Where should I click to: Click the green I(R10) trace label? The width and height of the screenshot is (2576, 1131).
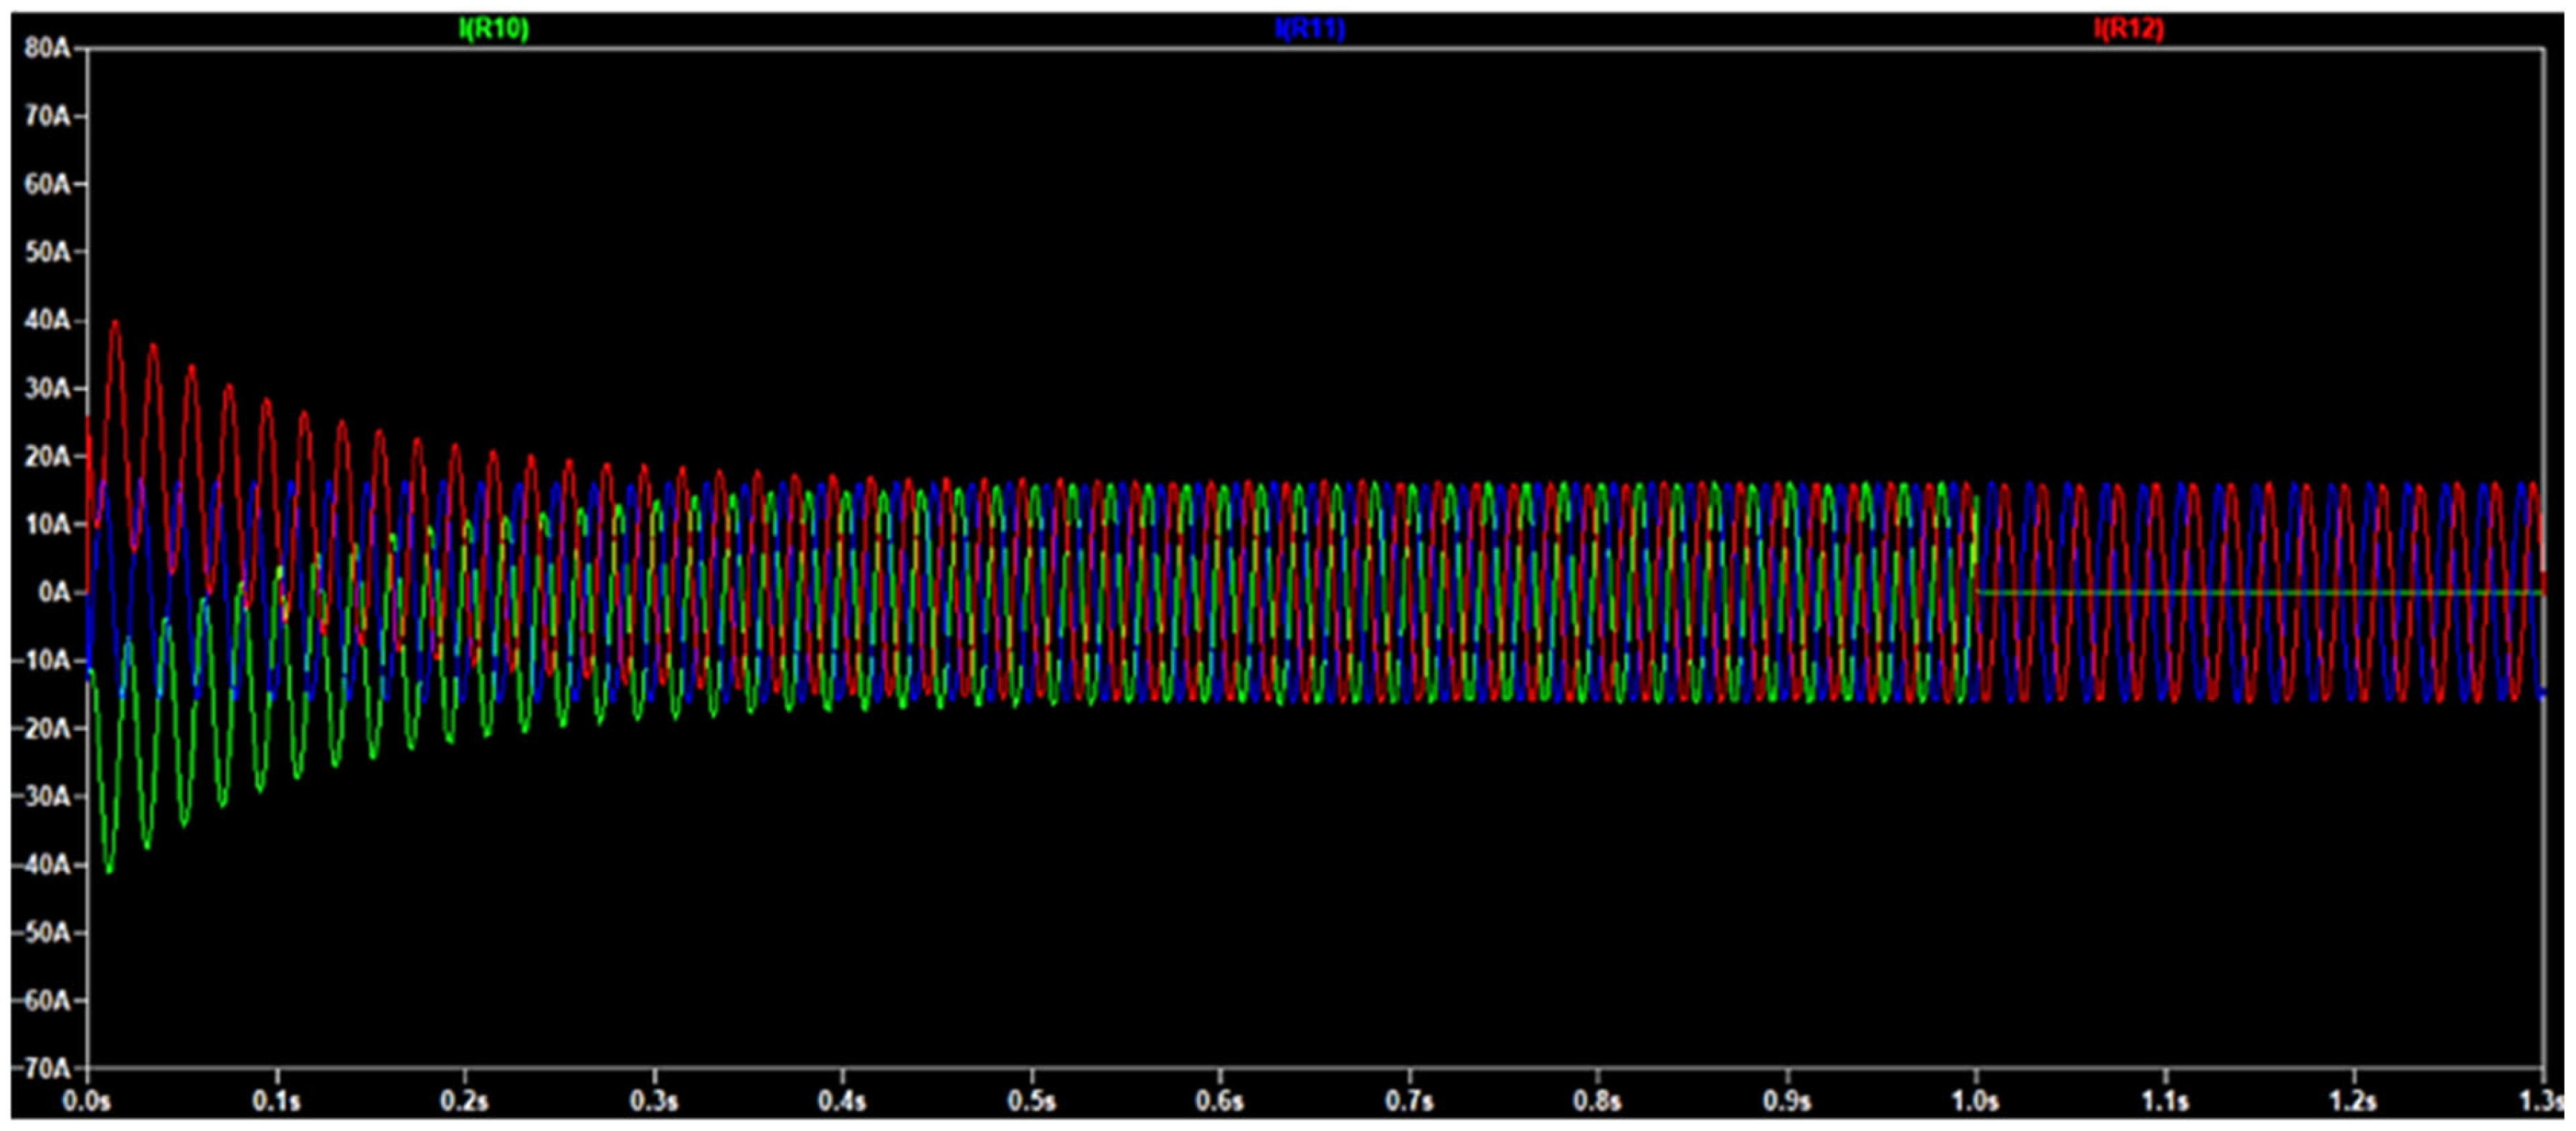tap(493, 29)
